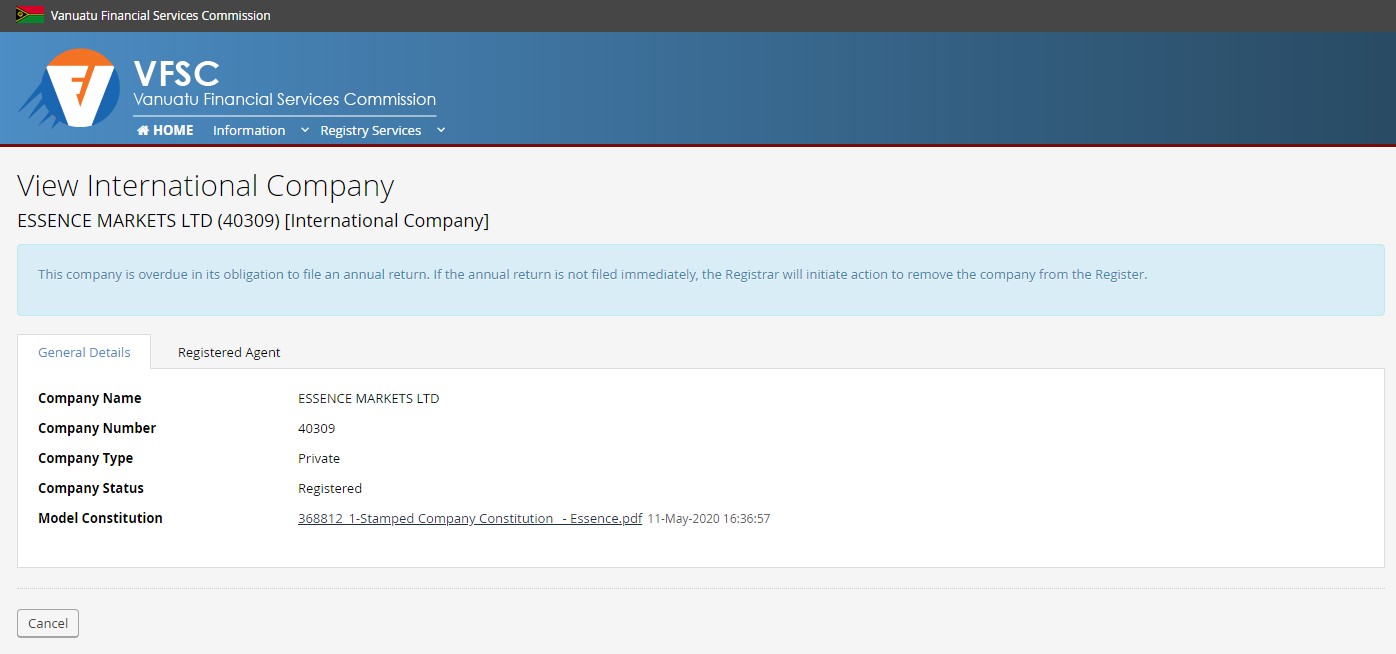This screenshot has width=1396, height=654.
Task: Click the Company Name label
Action: pyautogui.click(x=90, y=398)
